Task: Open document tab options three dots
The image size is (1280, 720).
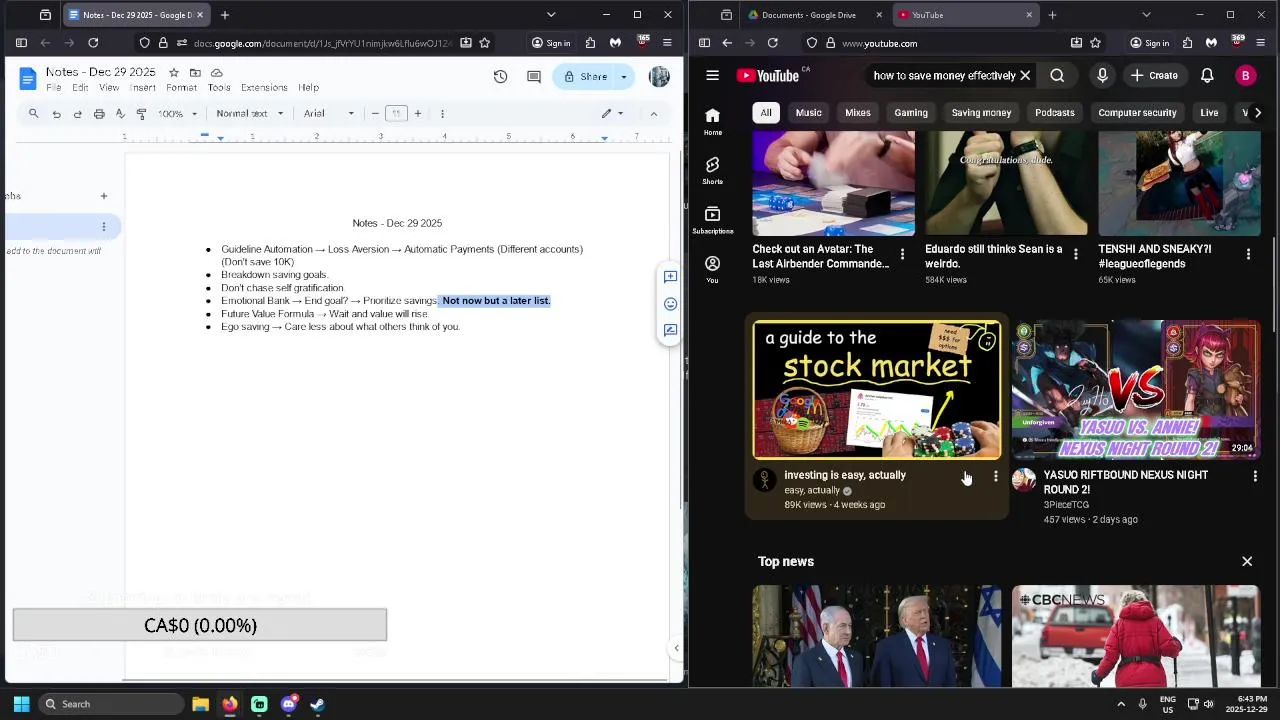Action: coord(103,227)
